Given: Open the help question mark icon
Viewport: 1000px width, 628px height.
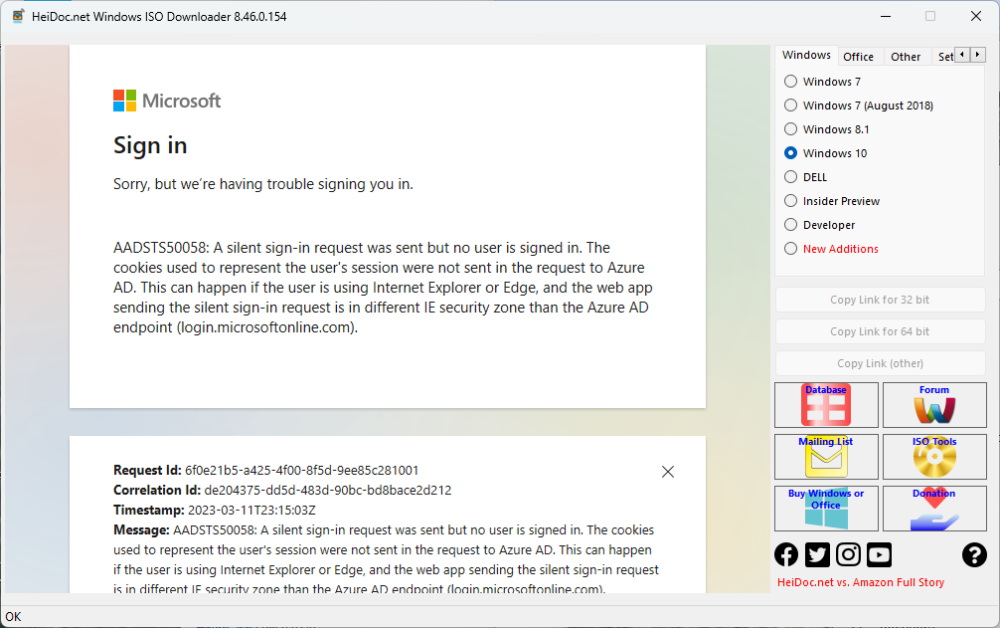Looking at the screenshot, I should click(x=974, y=555).
